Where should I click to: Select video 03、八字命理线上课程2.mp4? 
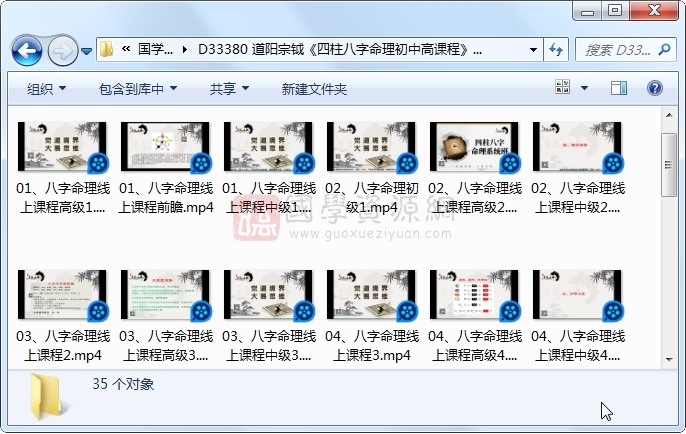[63, 316]
